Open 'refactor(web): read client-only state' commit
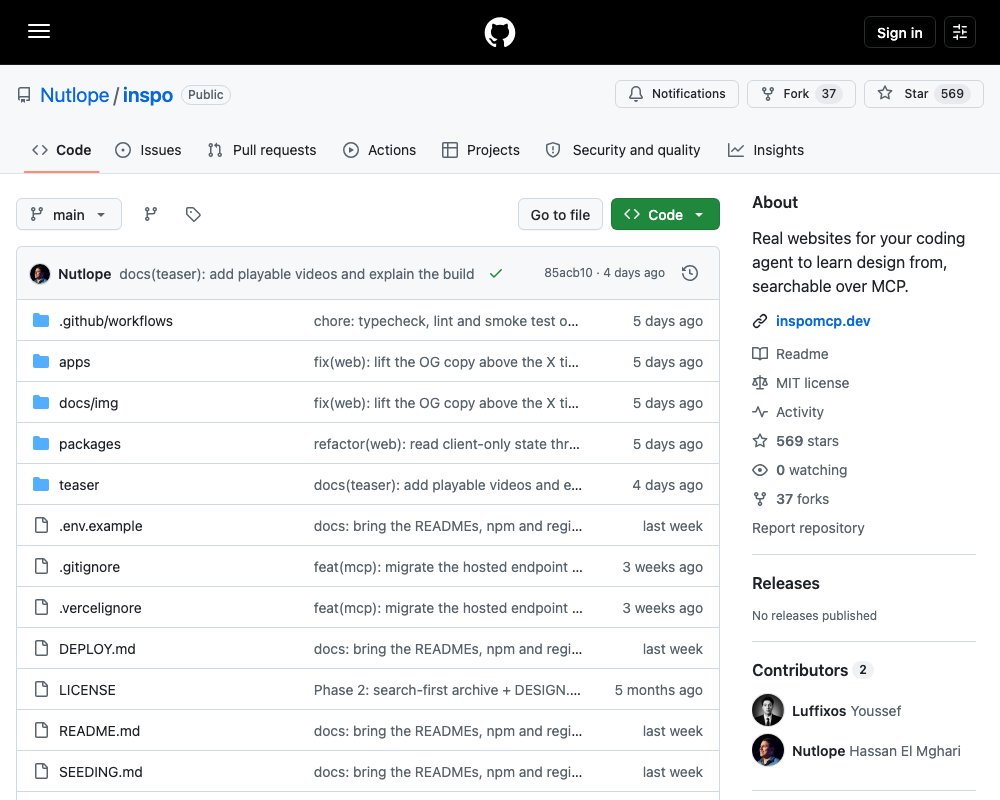The image size is (1000, 800). [x=446, y=443]
